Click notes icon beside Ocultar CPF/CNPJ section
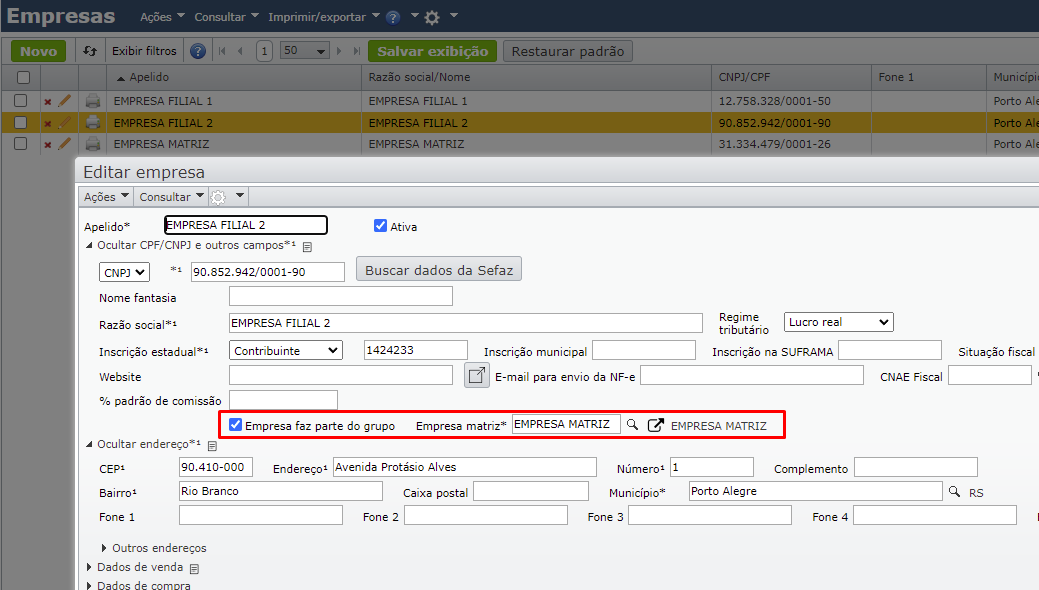The width and height of the screenshot is (1039, 590). point(307,247)
